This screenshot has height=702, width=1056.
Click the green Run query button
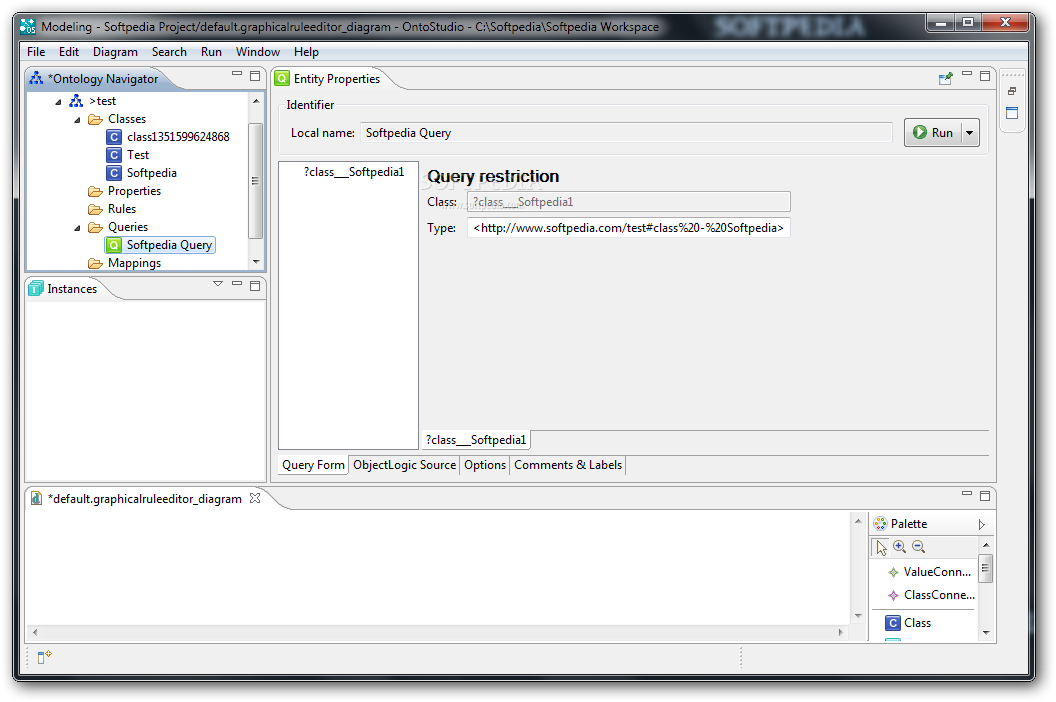tap(933, 133)
